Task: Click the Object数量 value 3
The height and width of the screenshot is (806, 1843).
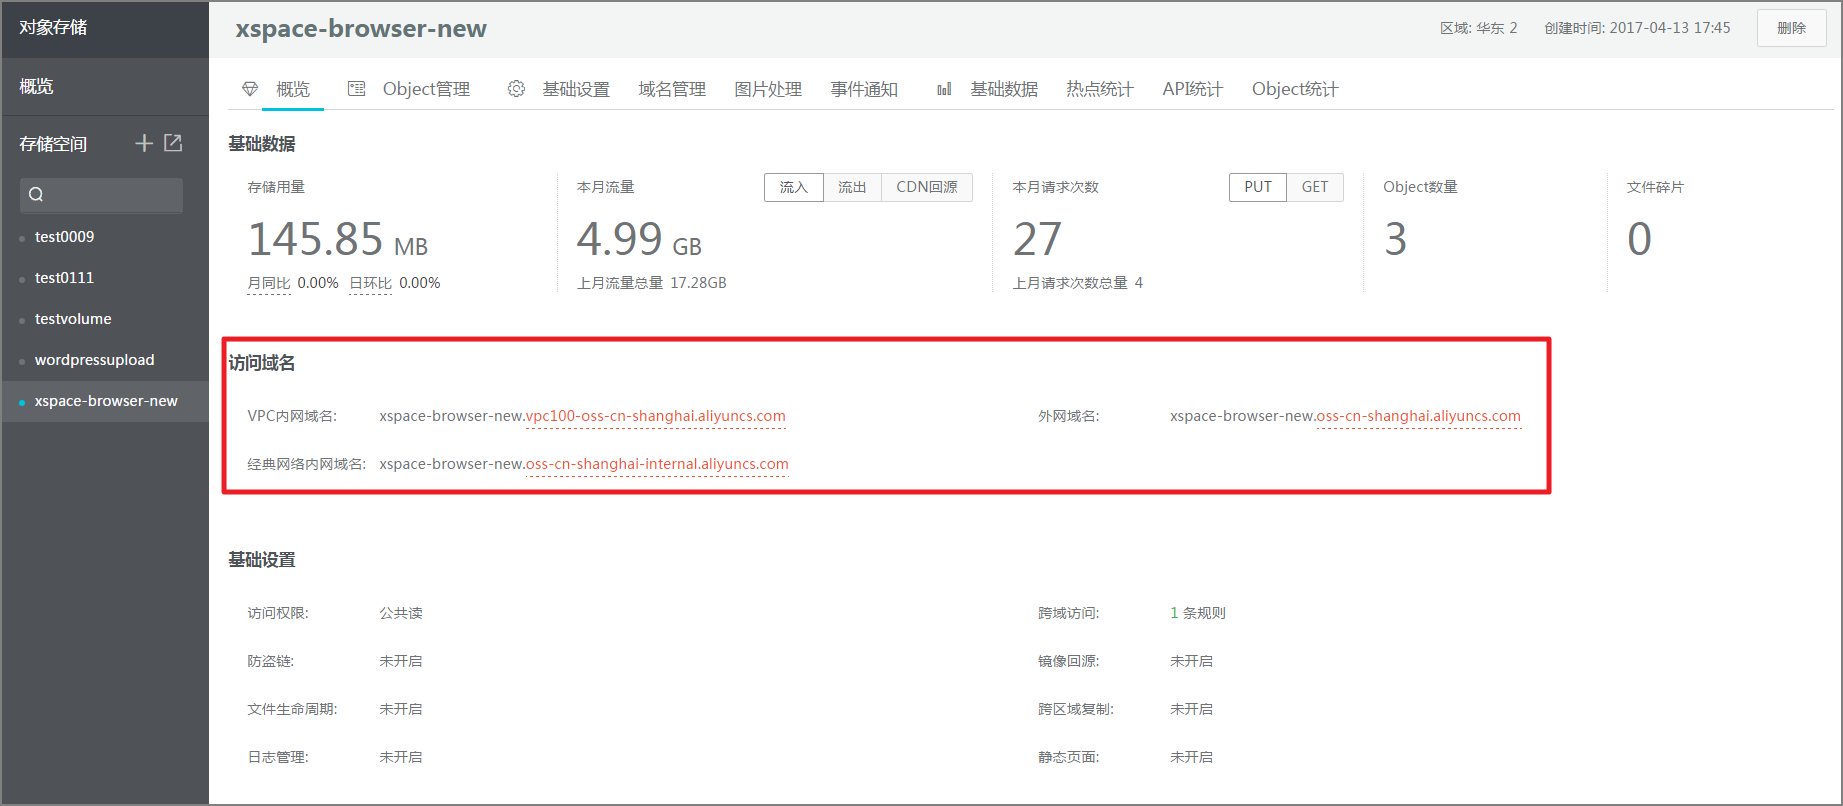Action: 1396,239
